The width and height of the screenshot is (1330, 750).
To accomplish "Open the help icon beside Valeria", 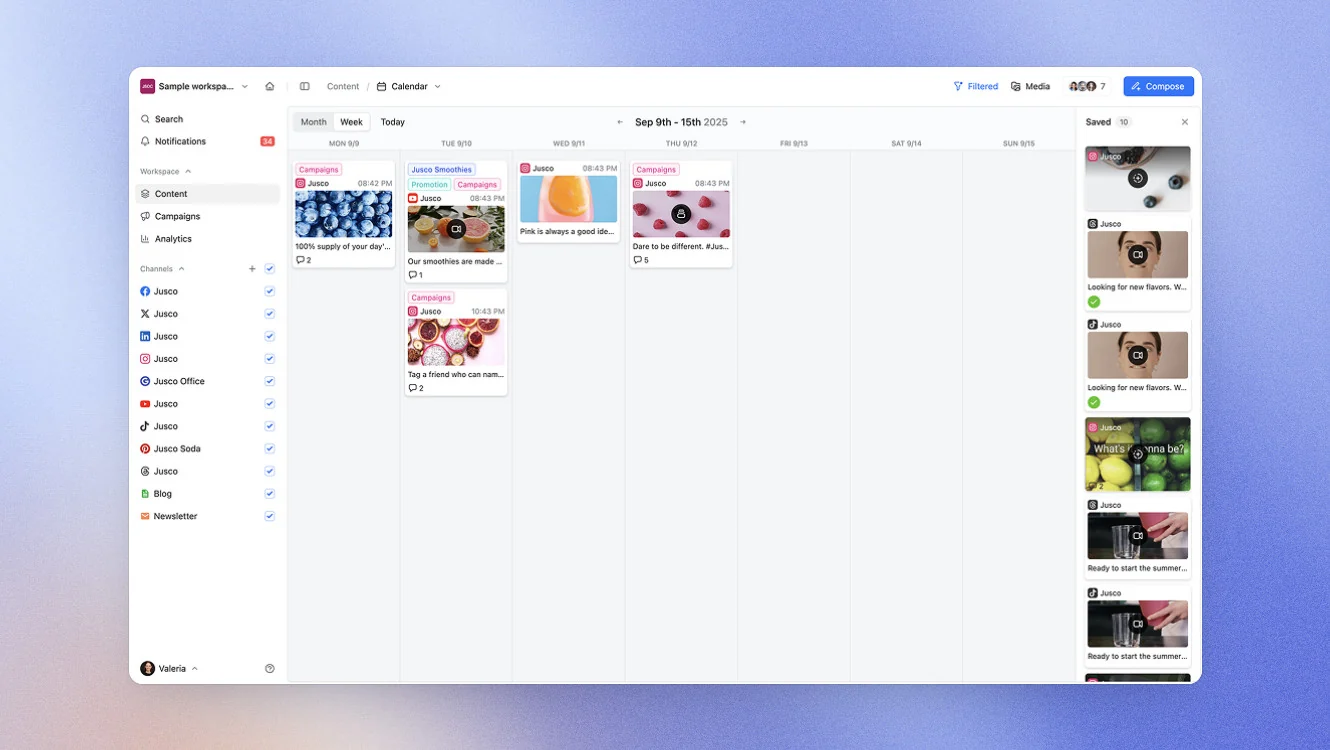I will [270, 668].
